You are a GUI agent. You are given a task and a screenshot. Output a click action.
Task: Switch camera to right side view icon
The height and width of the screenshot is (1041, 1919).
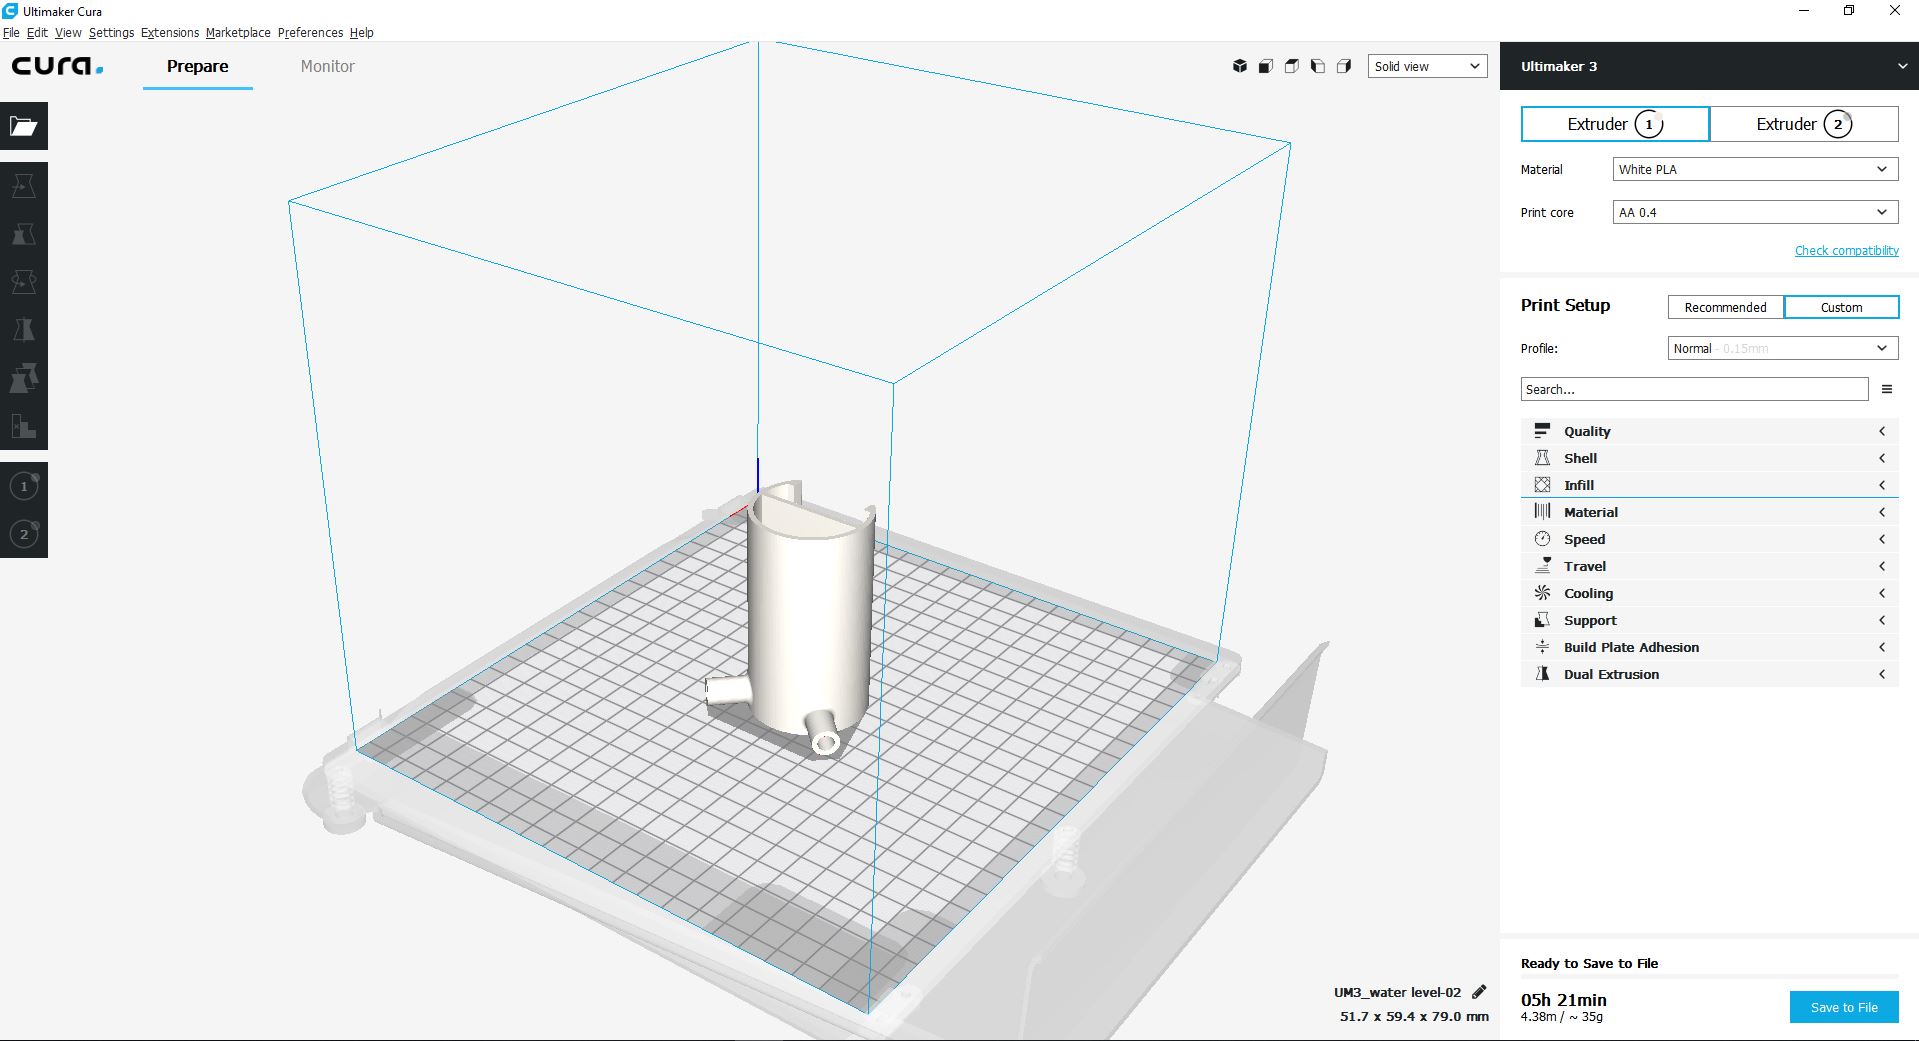coord(1344,66)
